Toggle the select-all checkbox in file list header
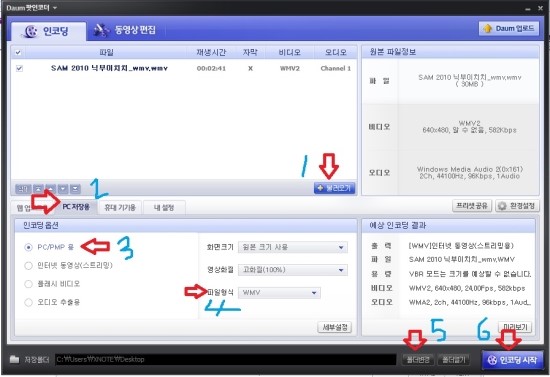 coord(18,53)
